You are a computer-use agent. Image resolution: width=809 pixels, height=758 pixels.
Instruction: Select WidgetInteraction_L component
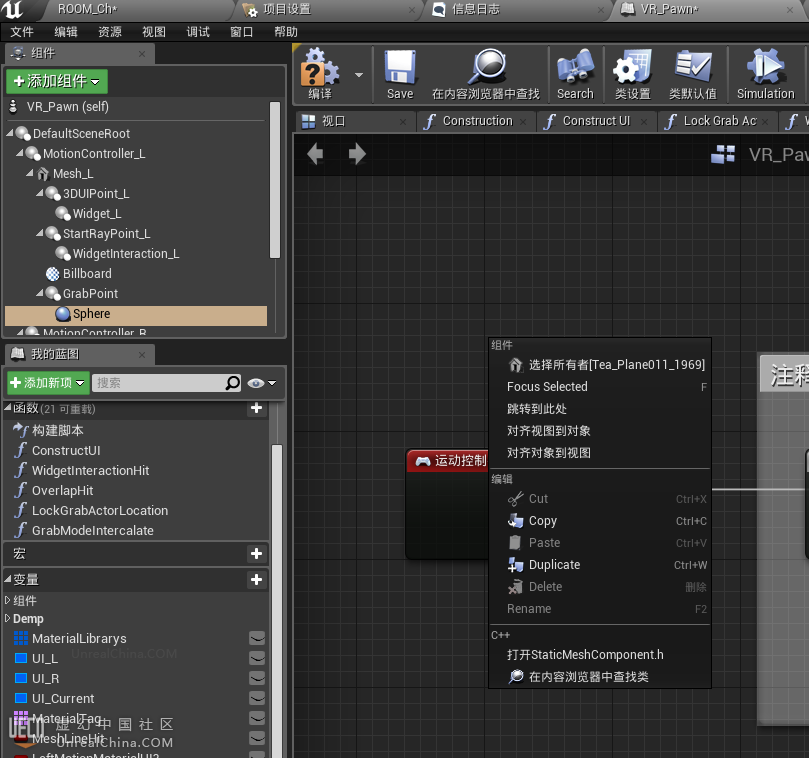tap(126, 253)
